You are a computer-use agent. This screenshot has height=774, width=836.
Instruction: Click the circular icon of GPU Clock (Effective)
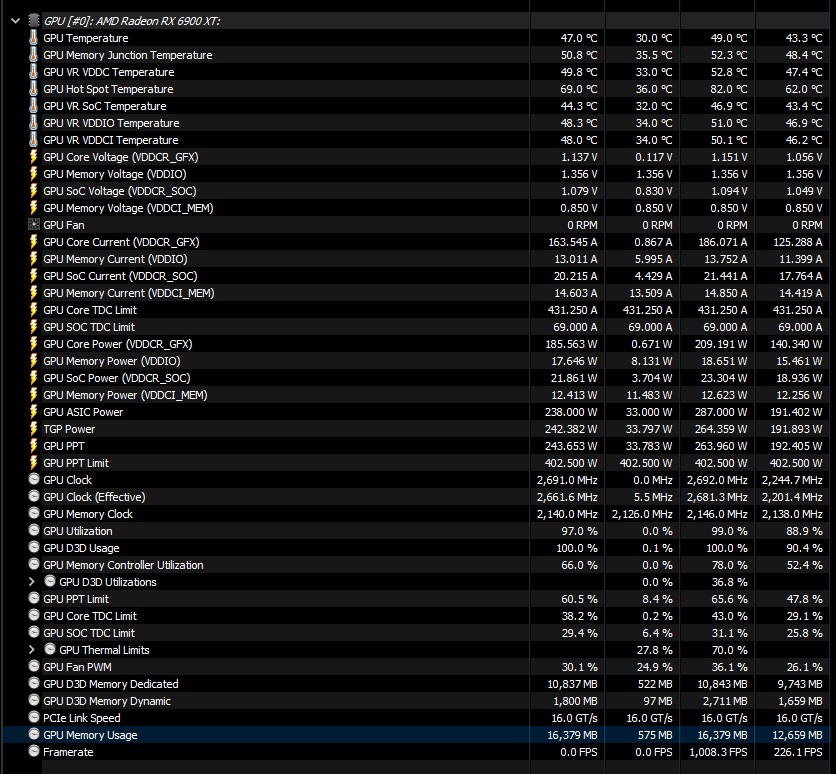pos(34,496)
